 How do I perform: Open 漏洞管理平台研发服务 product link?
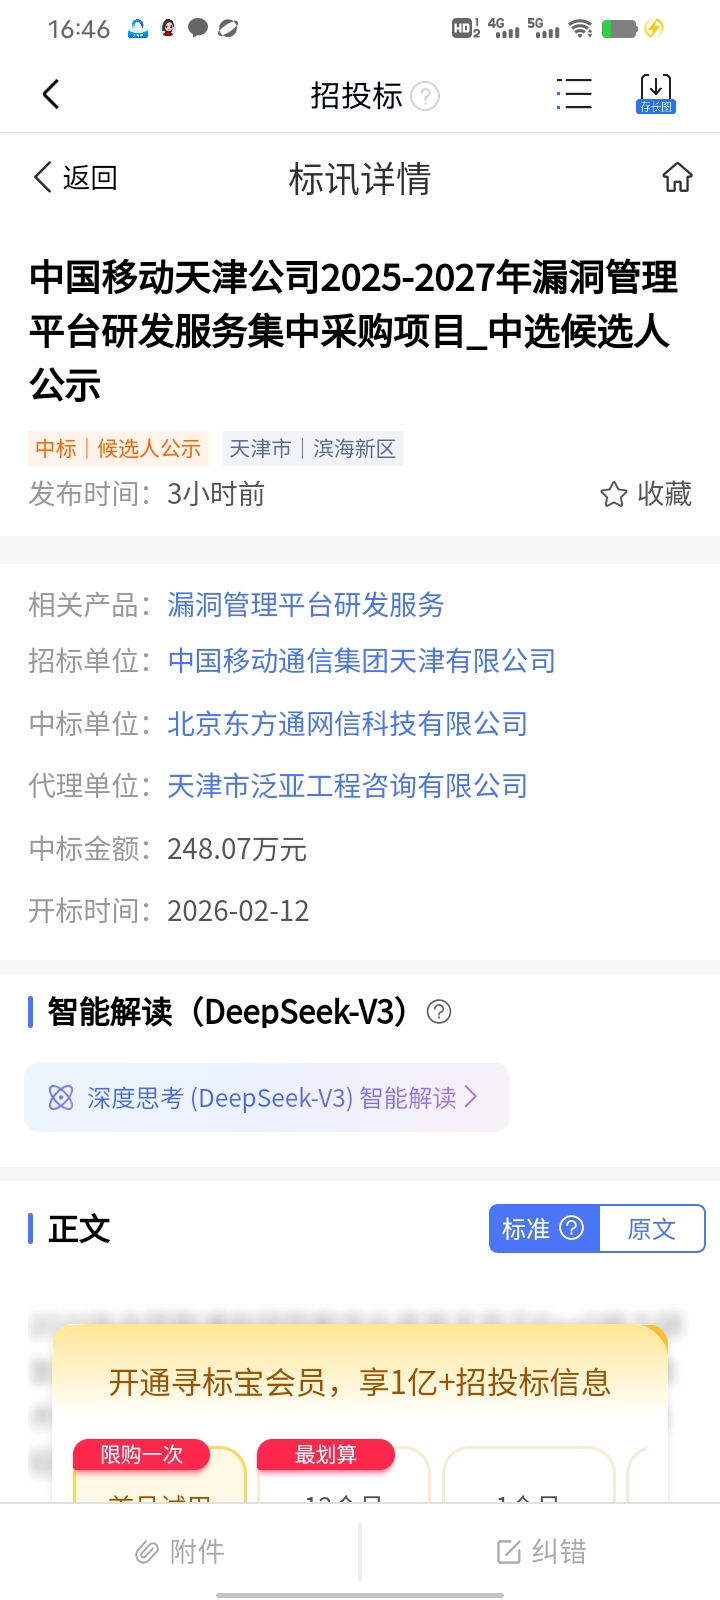(x=306, y=605)
